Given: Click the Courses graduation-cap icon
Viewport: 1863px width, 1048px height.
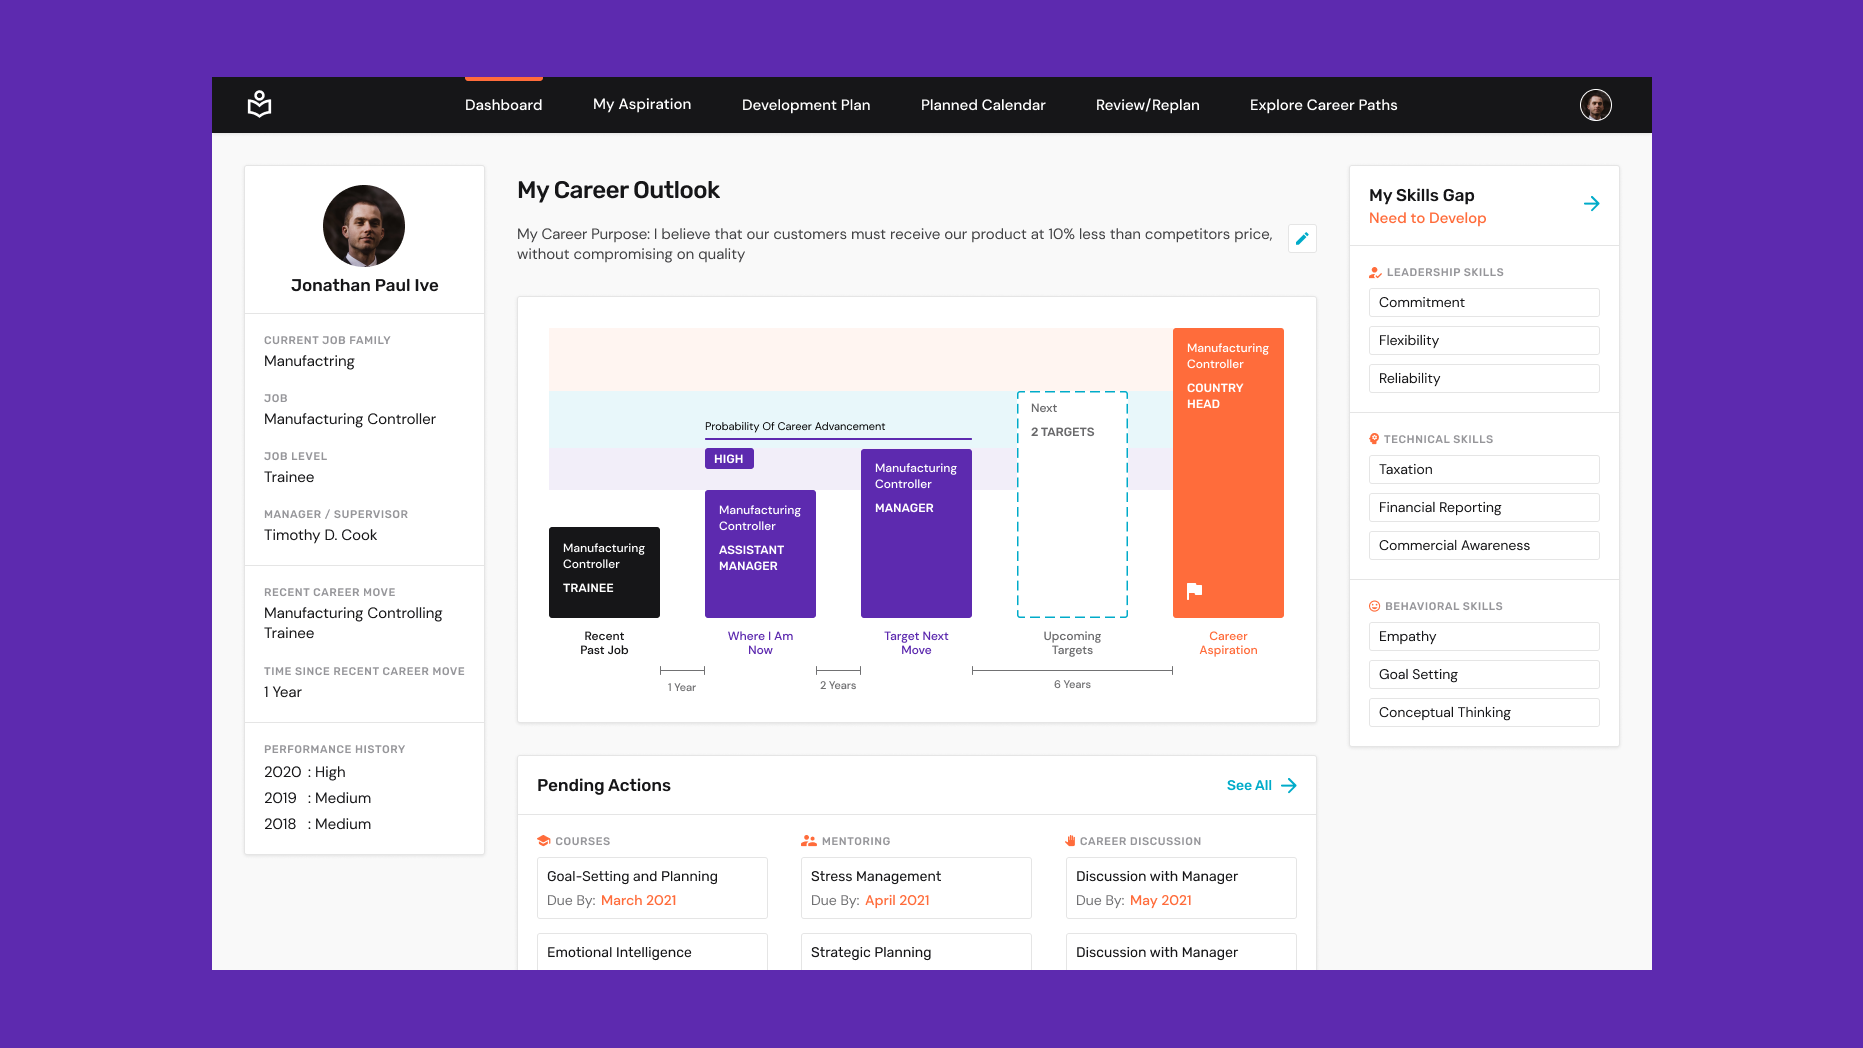Looking at the screenshot, I should (543, 840).
